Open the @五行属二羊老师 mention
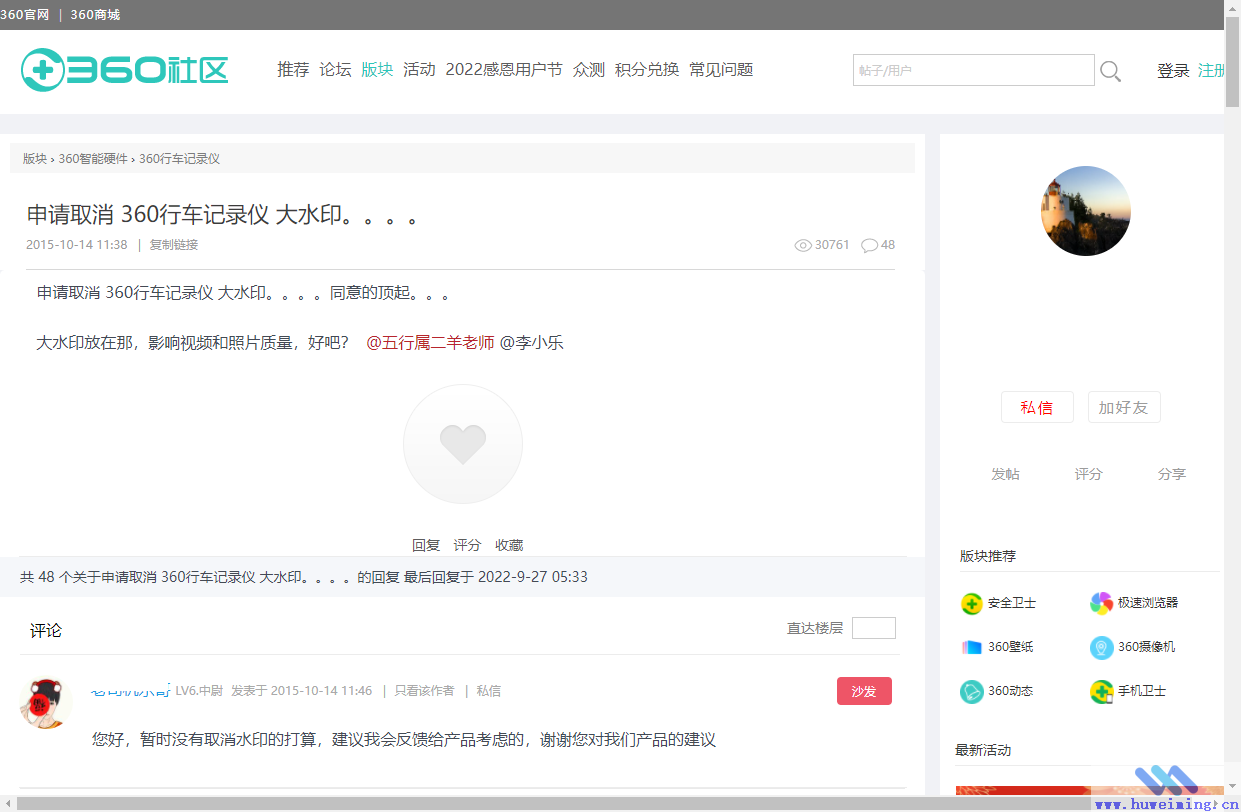1241x812 pixels. click(x=430, y=343)
